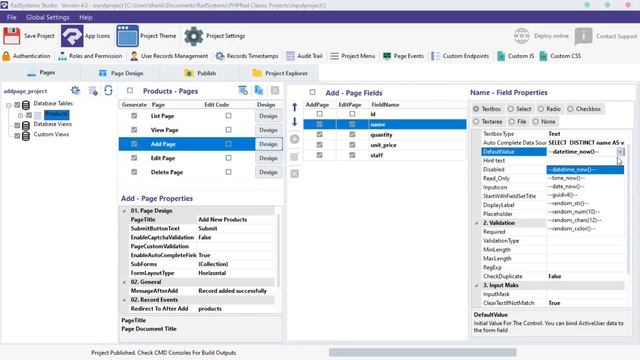Open Project Settings gear
The height and width of the screenshot is (360, 640).
pos(193,36)
